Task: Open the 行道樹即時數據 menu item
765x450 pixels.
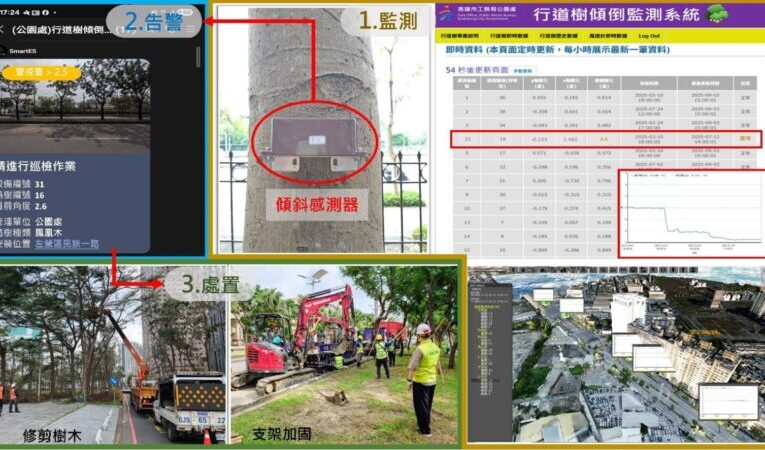Action: [x=509, y=36]
